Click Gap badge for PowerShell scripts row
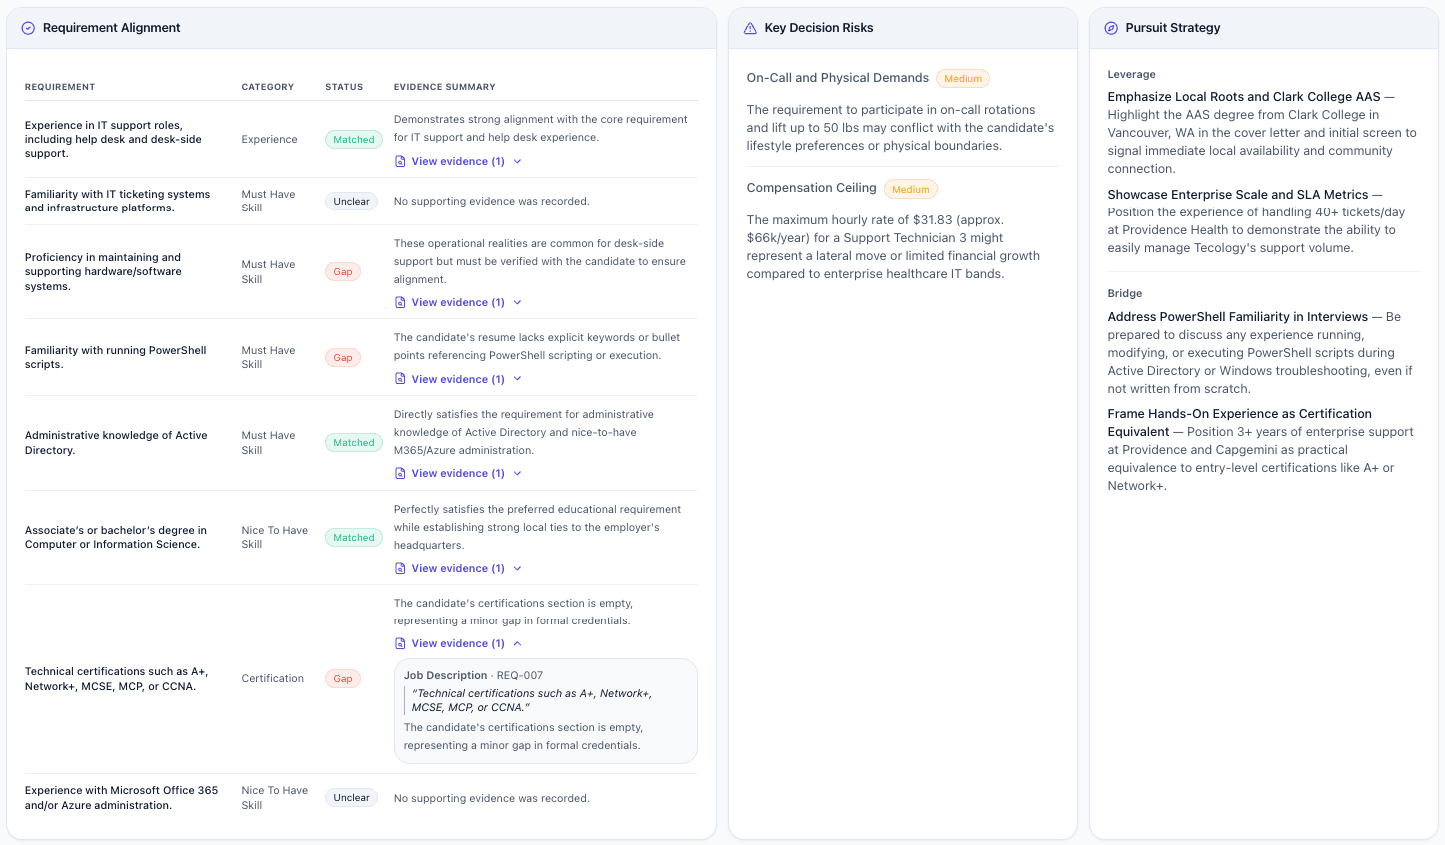1445x845 pixels. [x=343, y=357]
